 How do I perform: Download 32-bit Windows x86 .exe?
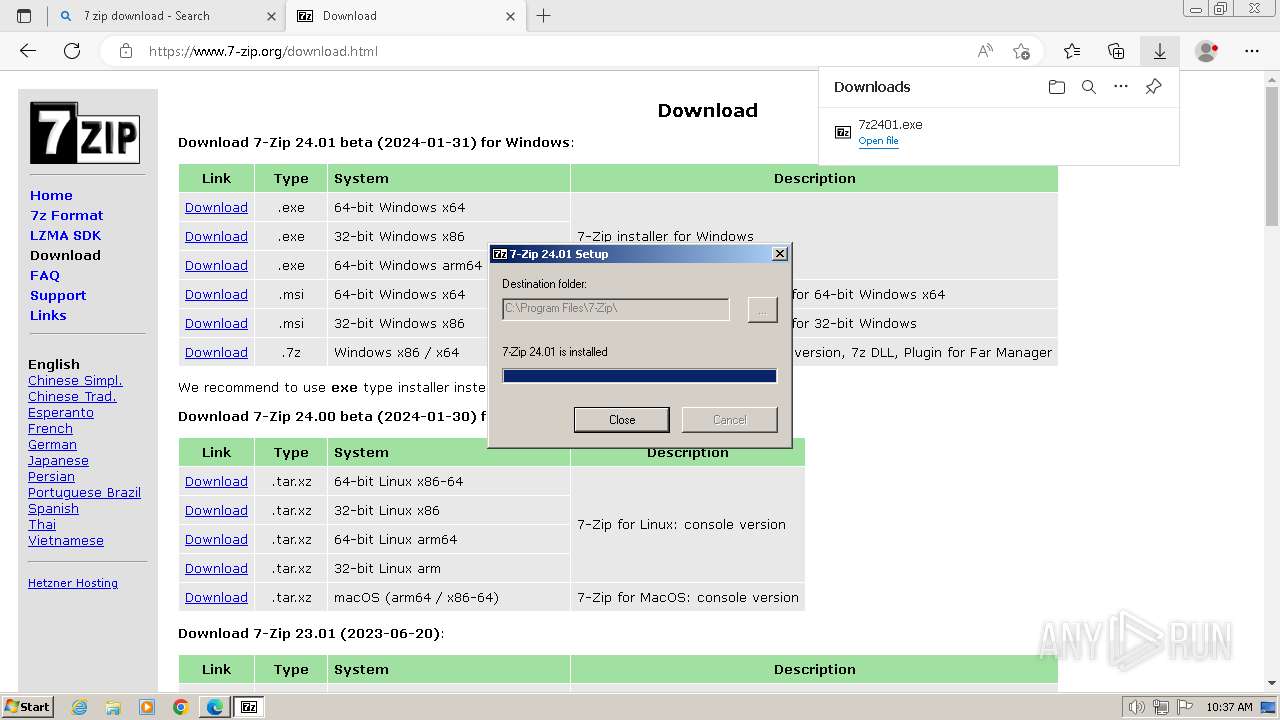coord(216,236)
